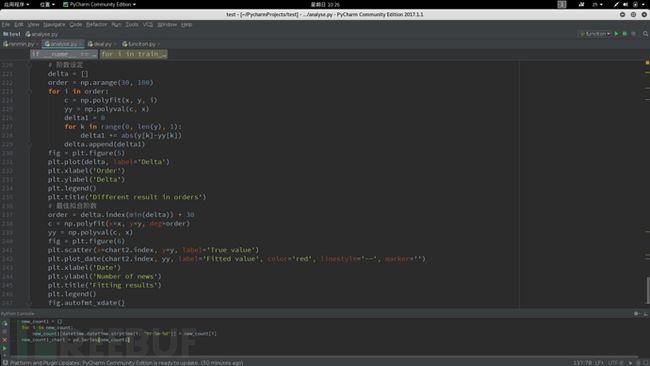The width and height of the screenshot is (650, 366).
Task: Click the volume icon in system tray
Action: pyautogui.click(x=626, y=4)
